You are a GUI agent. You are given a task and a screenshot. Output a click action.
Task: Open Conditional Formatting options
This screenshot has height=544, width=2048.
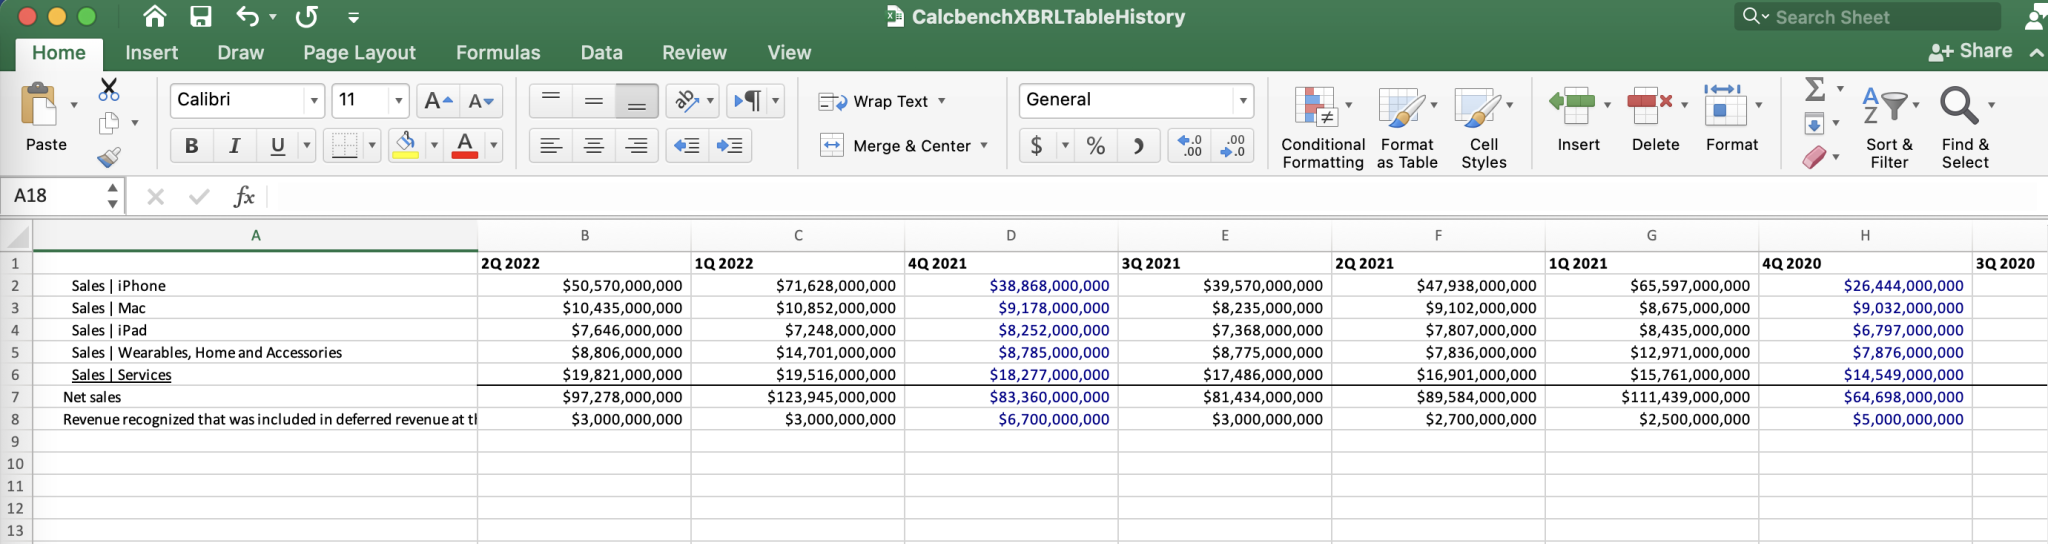1322,127
